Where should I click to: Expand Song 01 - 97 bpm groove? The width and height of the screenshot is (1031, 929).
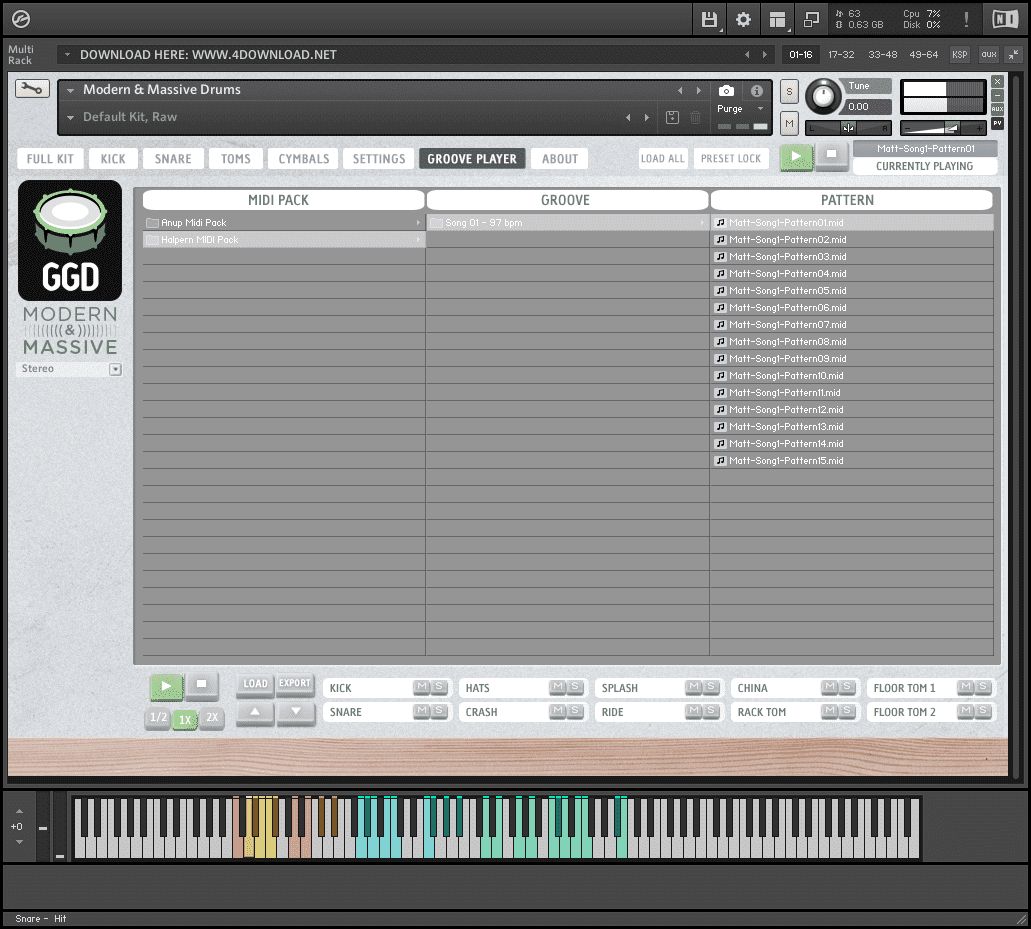coord(567,223)
